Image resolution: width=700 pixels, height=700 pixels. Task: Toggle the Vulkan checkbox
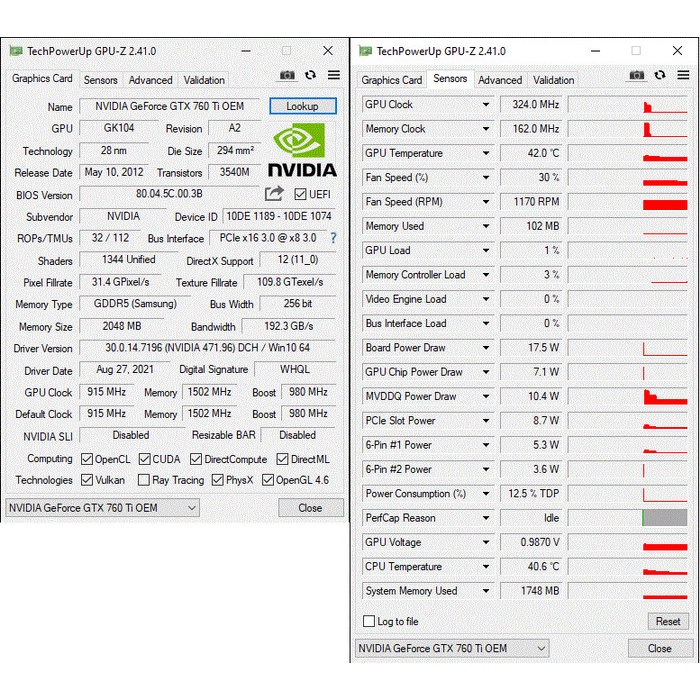click(x=87, y=480)
